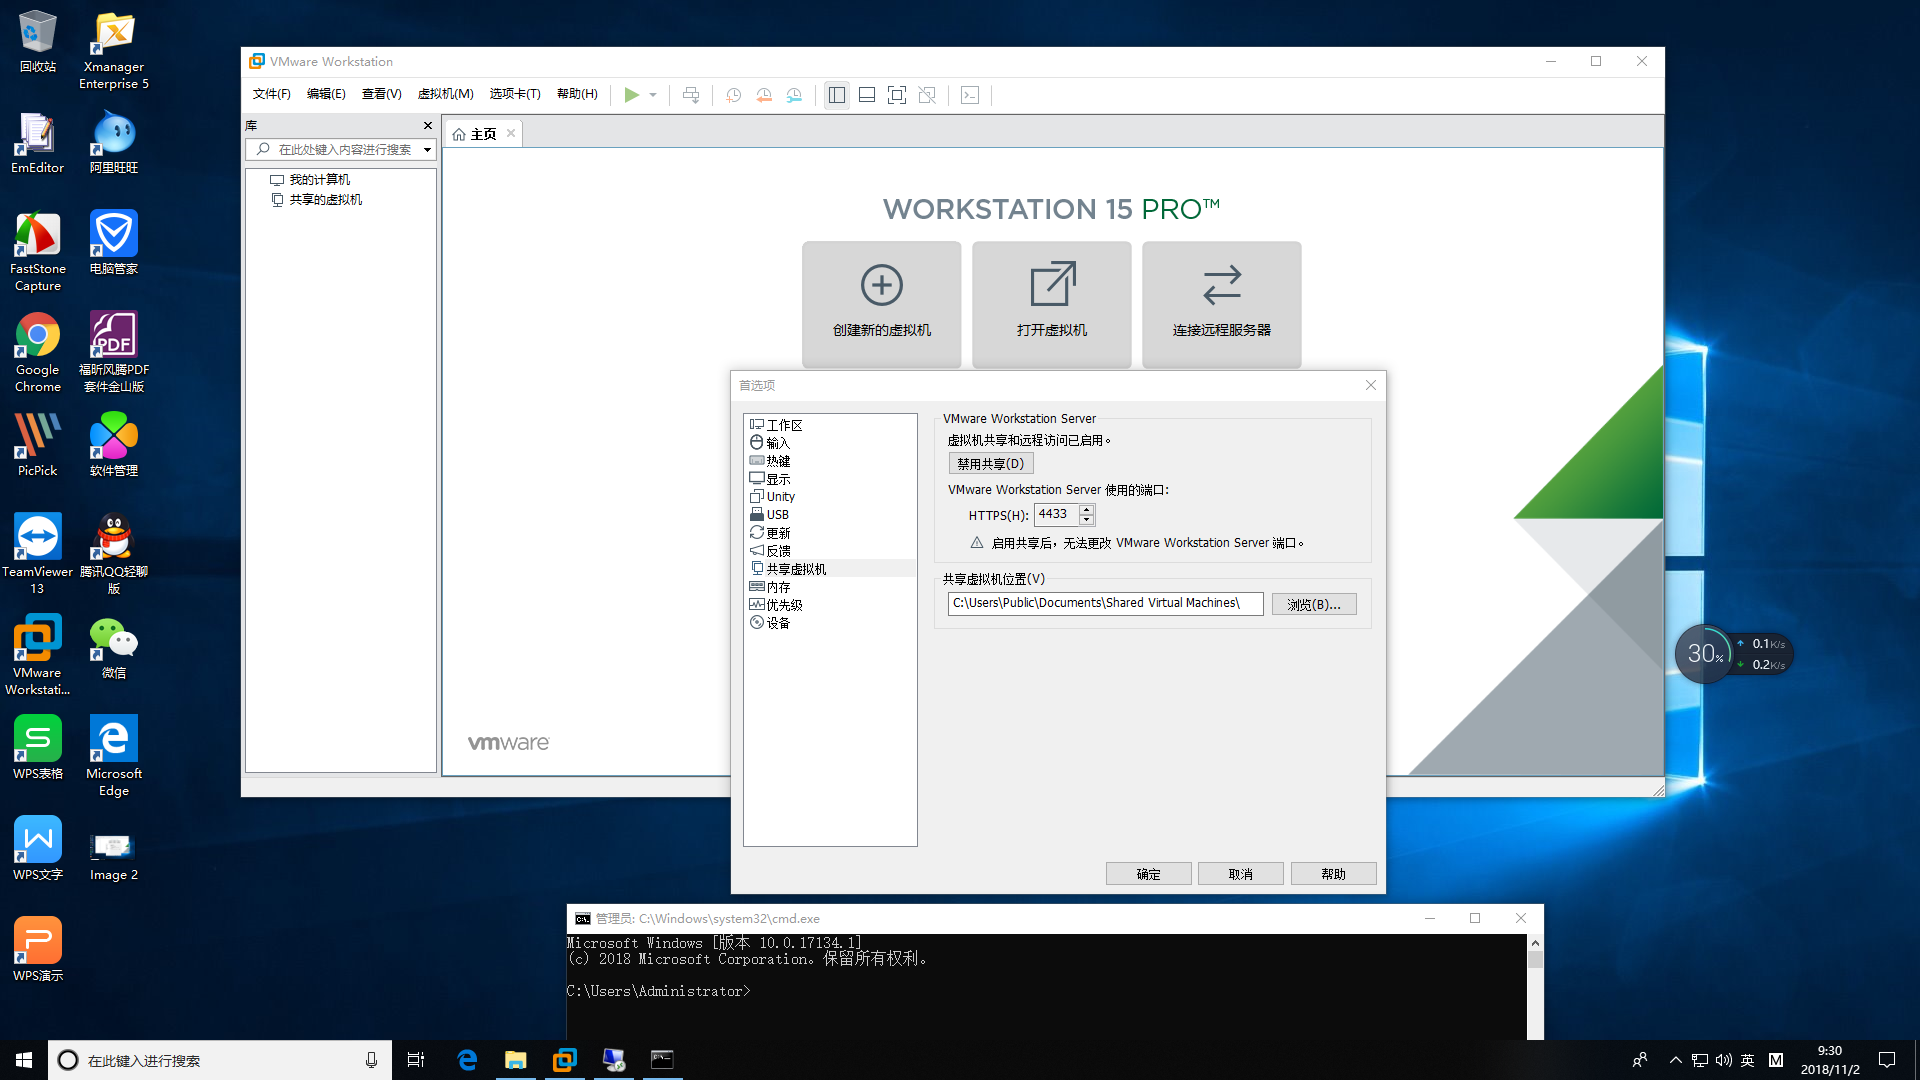The image size is (1920, 1080).
Task: Open the TeamViewer 13 desktop icon
Action: [37, 553]
